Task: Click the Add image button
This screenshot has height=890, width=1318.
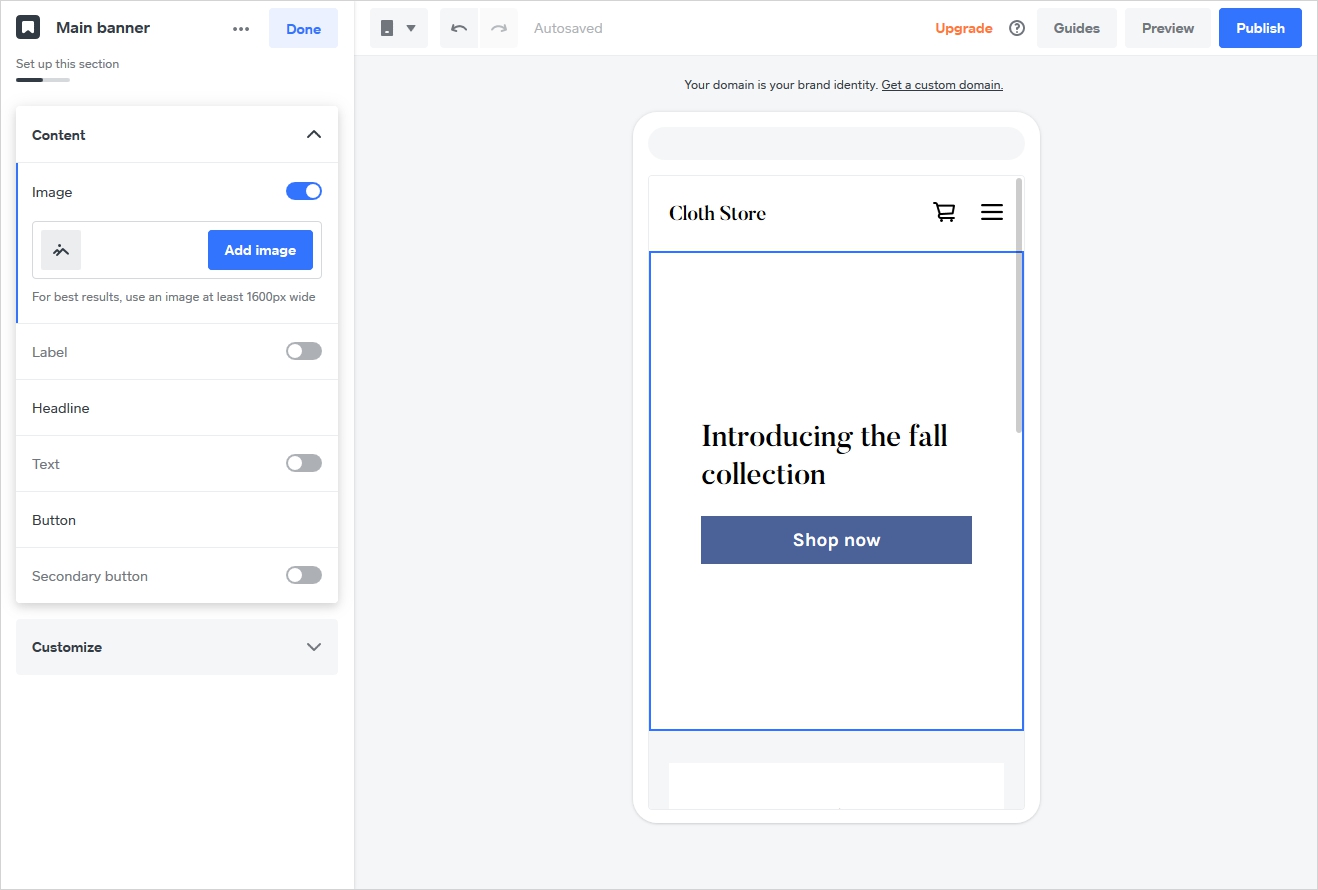Action: tap(260, 250)
